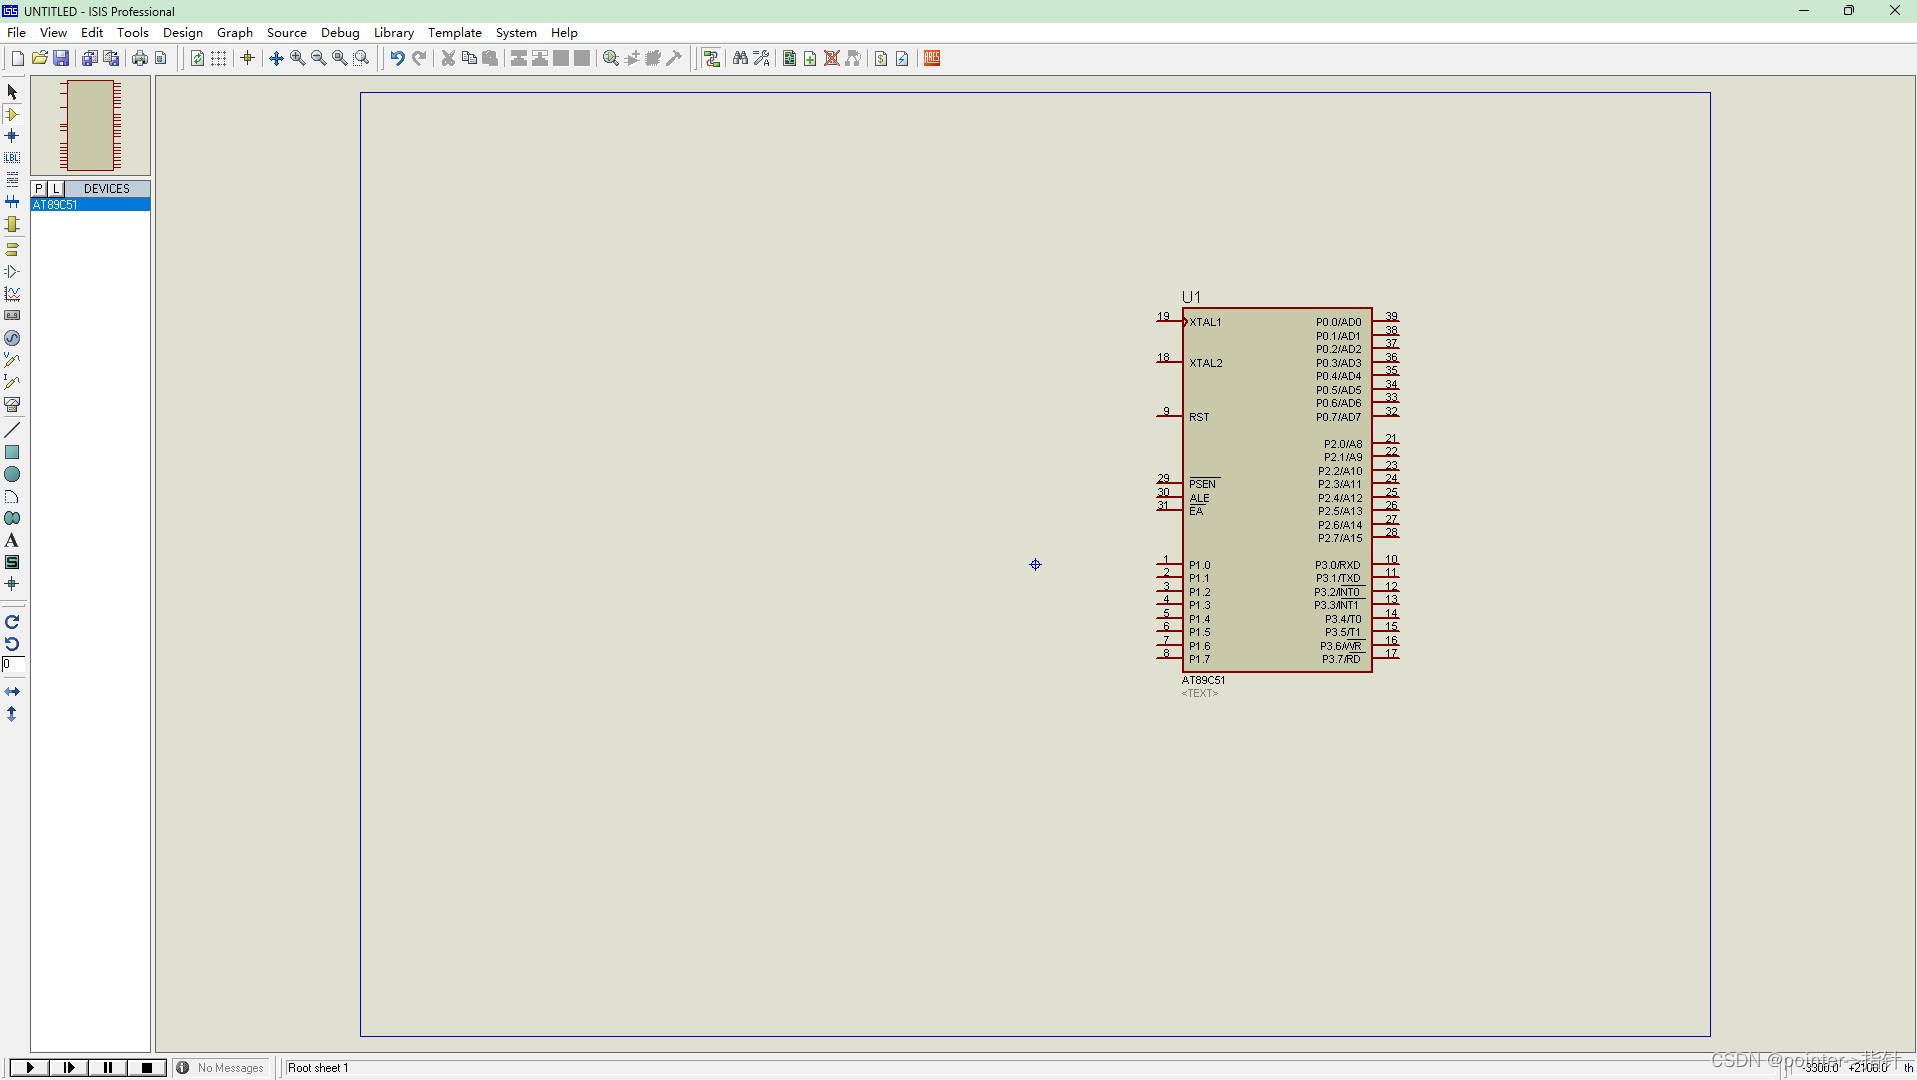Open the Library menu
This screenshot has width=1917, height=1080.
[x=394, y=32]
